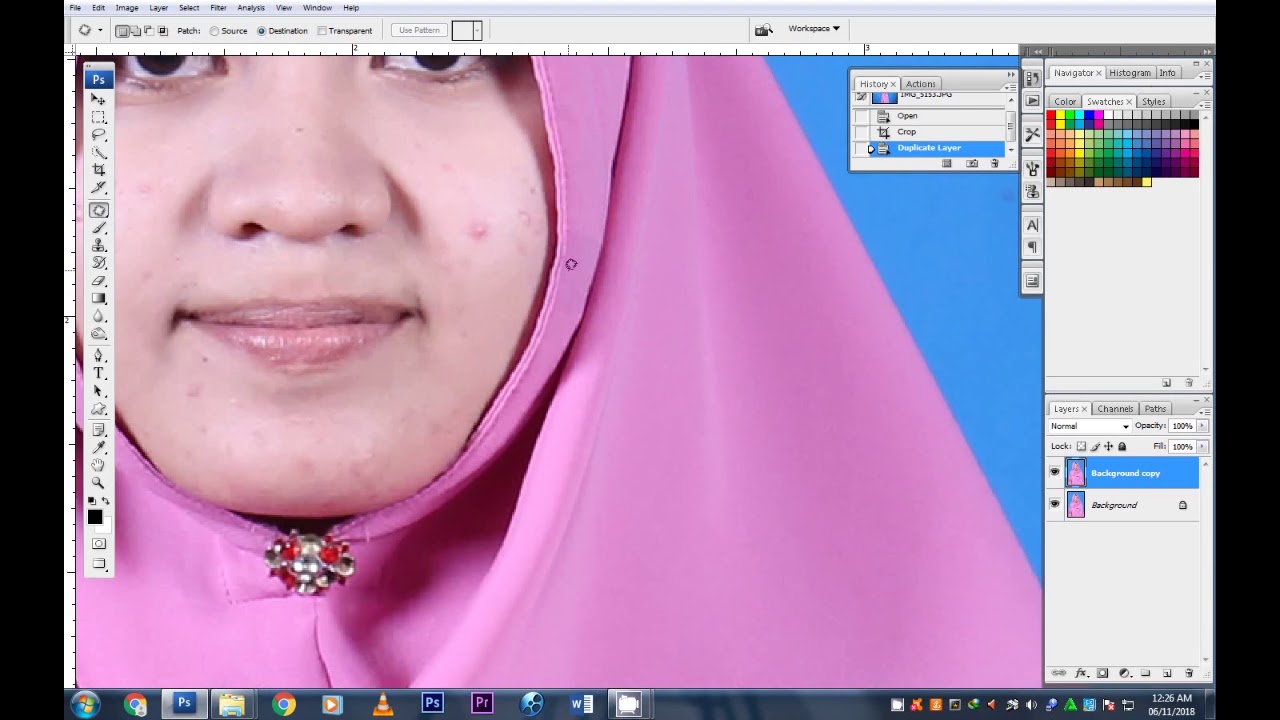
Task: Create a new layer in Layers panel
Action: 1167,673
